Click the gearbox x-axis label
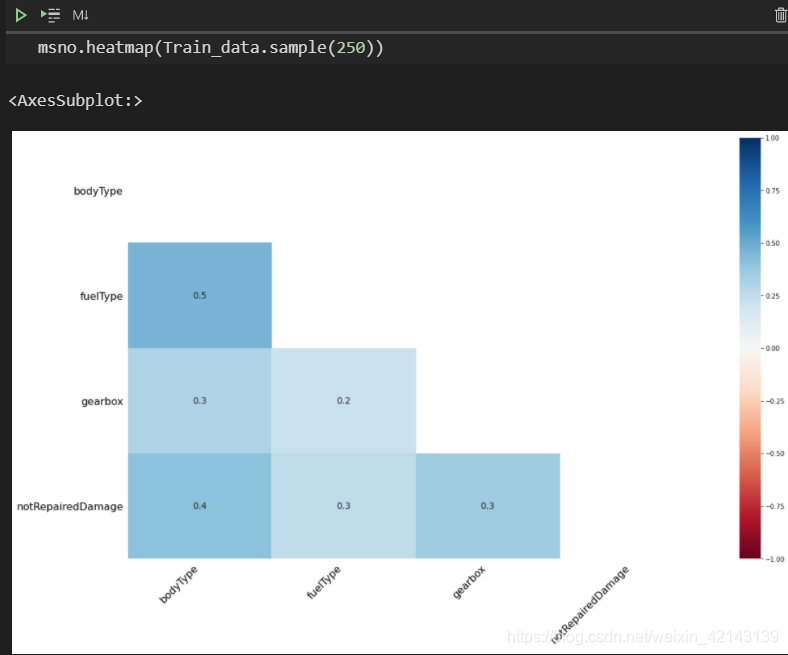Viewport: 788px width, 655px height. coord(469,582)
